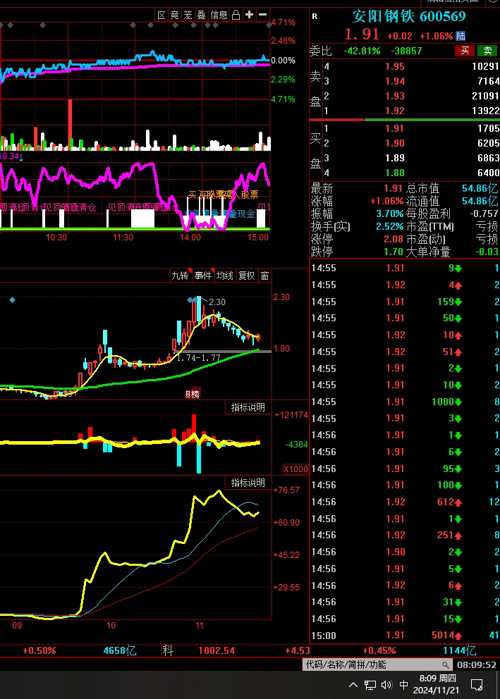The width and height of the screenshot is (500, 699).
Task: Click the blue 陆 badge beside price change
Action: (460, 36)
